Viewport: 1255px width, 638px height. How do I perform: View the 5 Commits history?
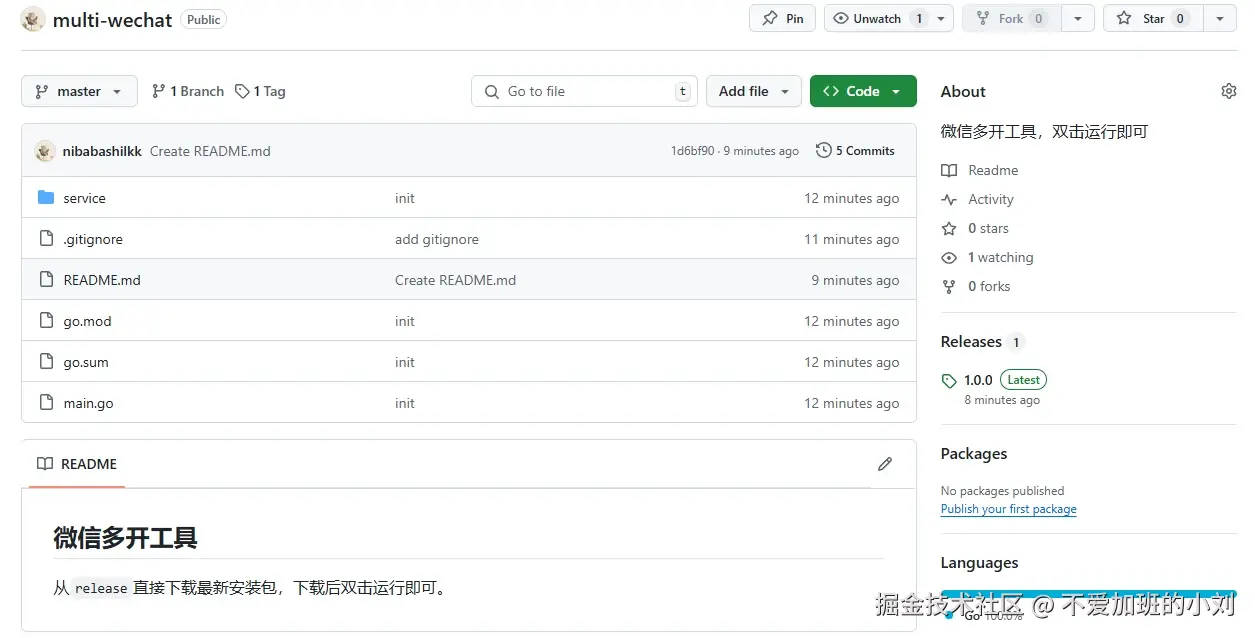click(856, 151)
